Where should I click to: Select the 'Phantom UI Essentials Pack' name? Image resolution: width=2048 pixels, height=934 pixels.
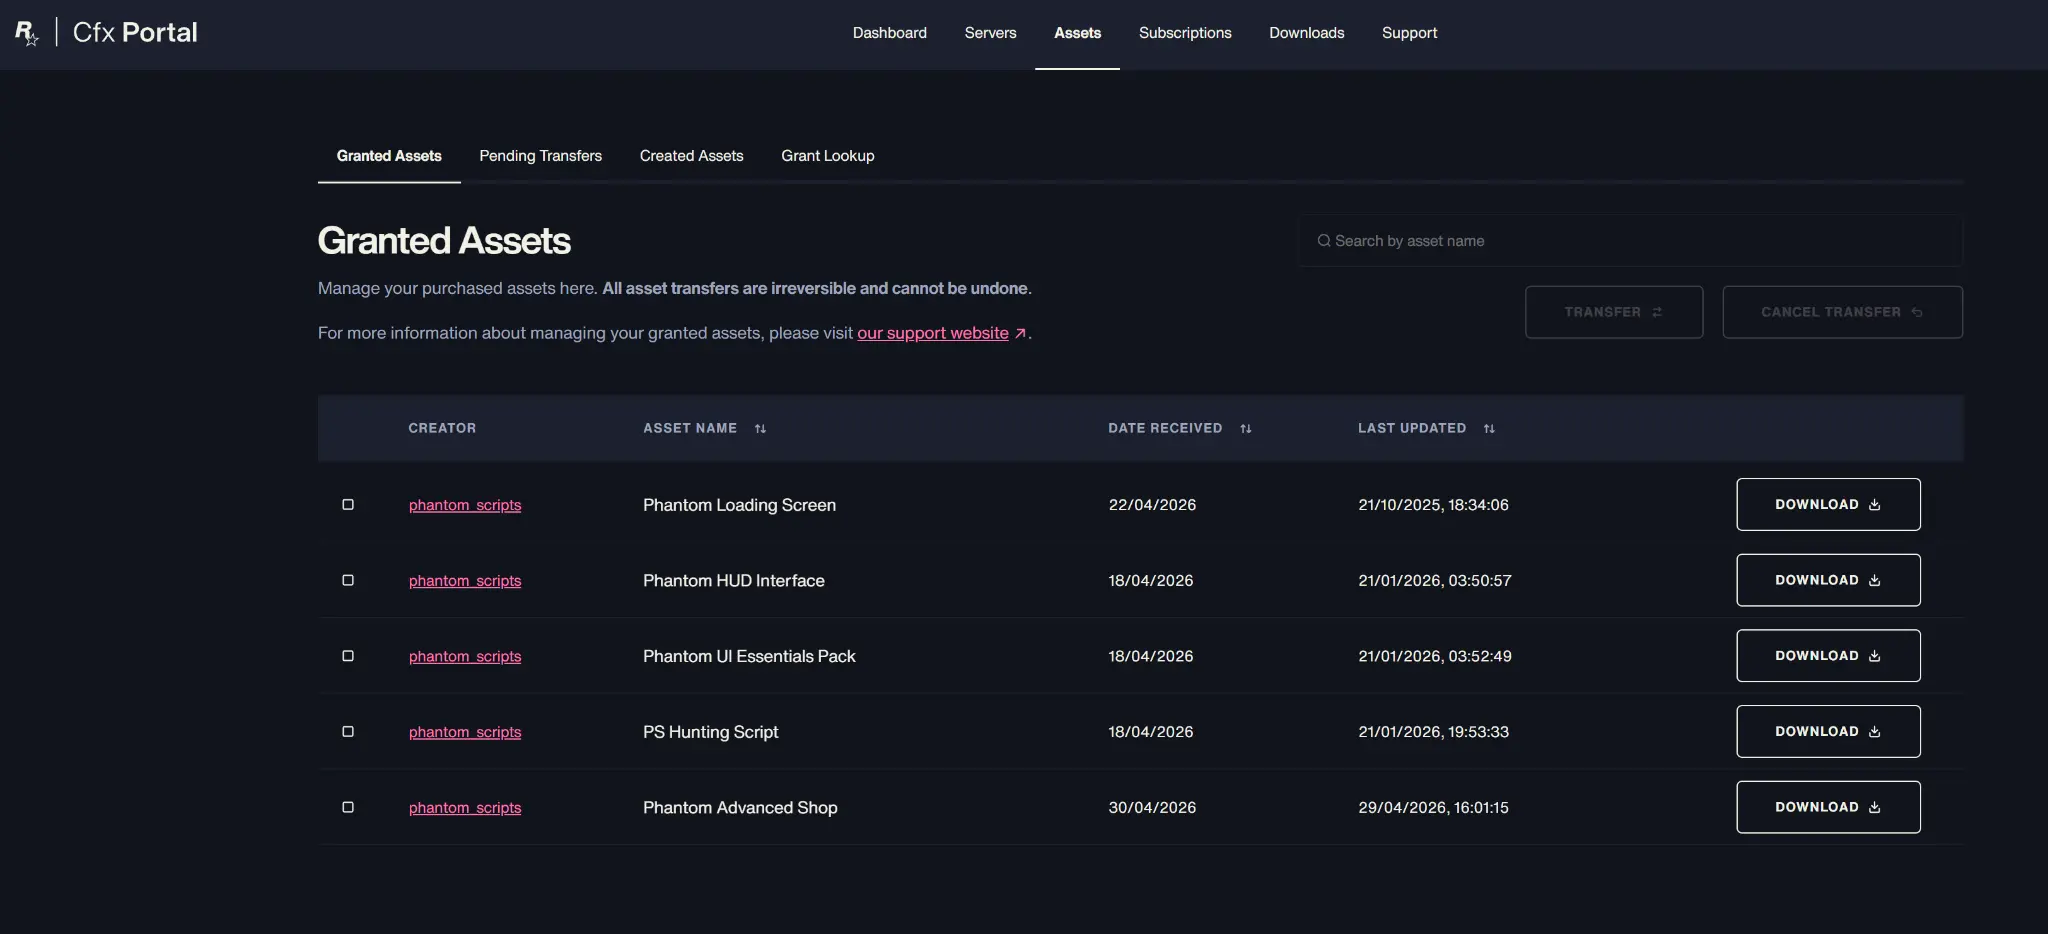click(x=749, y=656)
